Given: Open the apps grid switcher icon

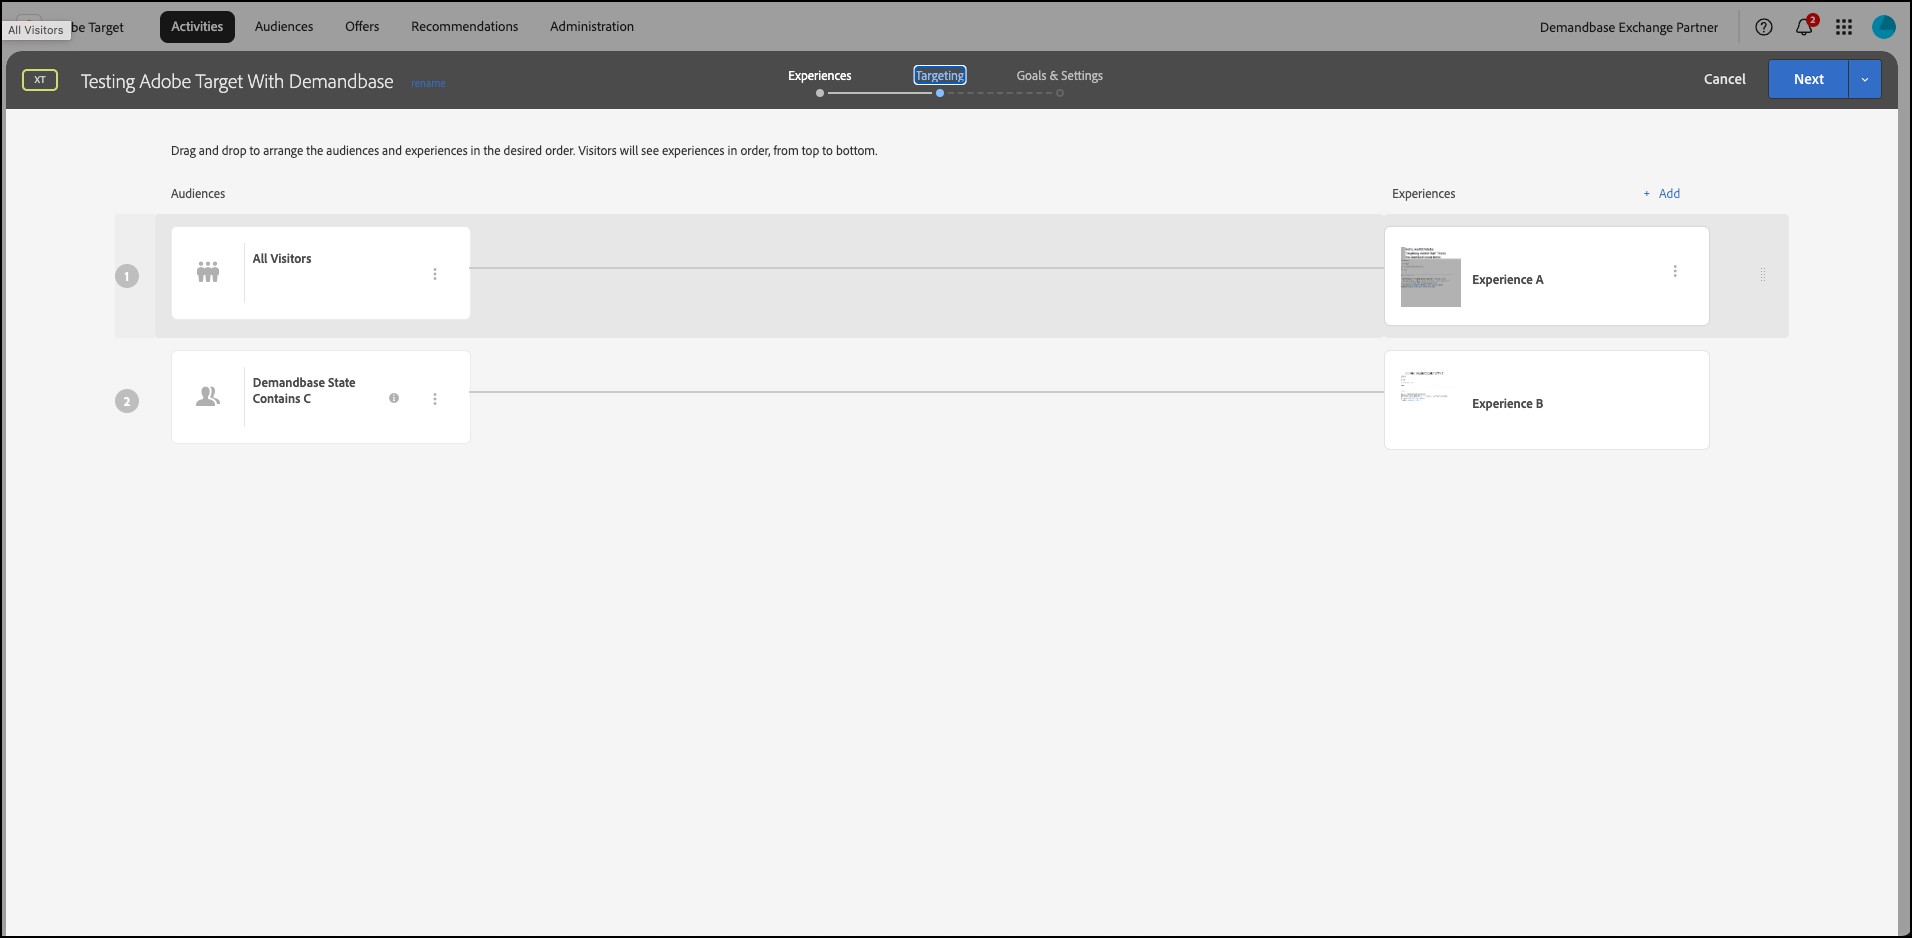Looking at the screenshot, I should click(x=1844, y=27).
